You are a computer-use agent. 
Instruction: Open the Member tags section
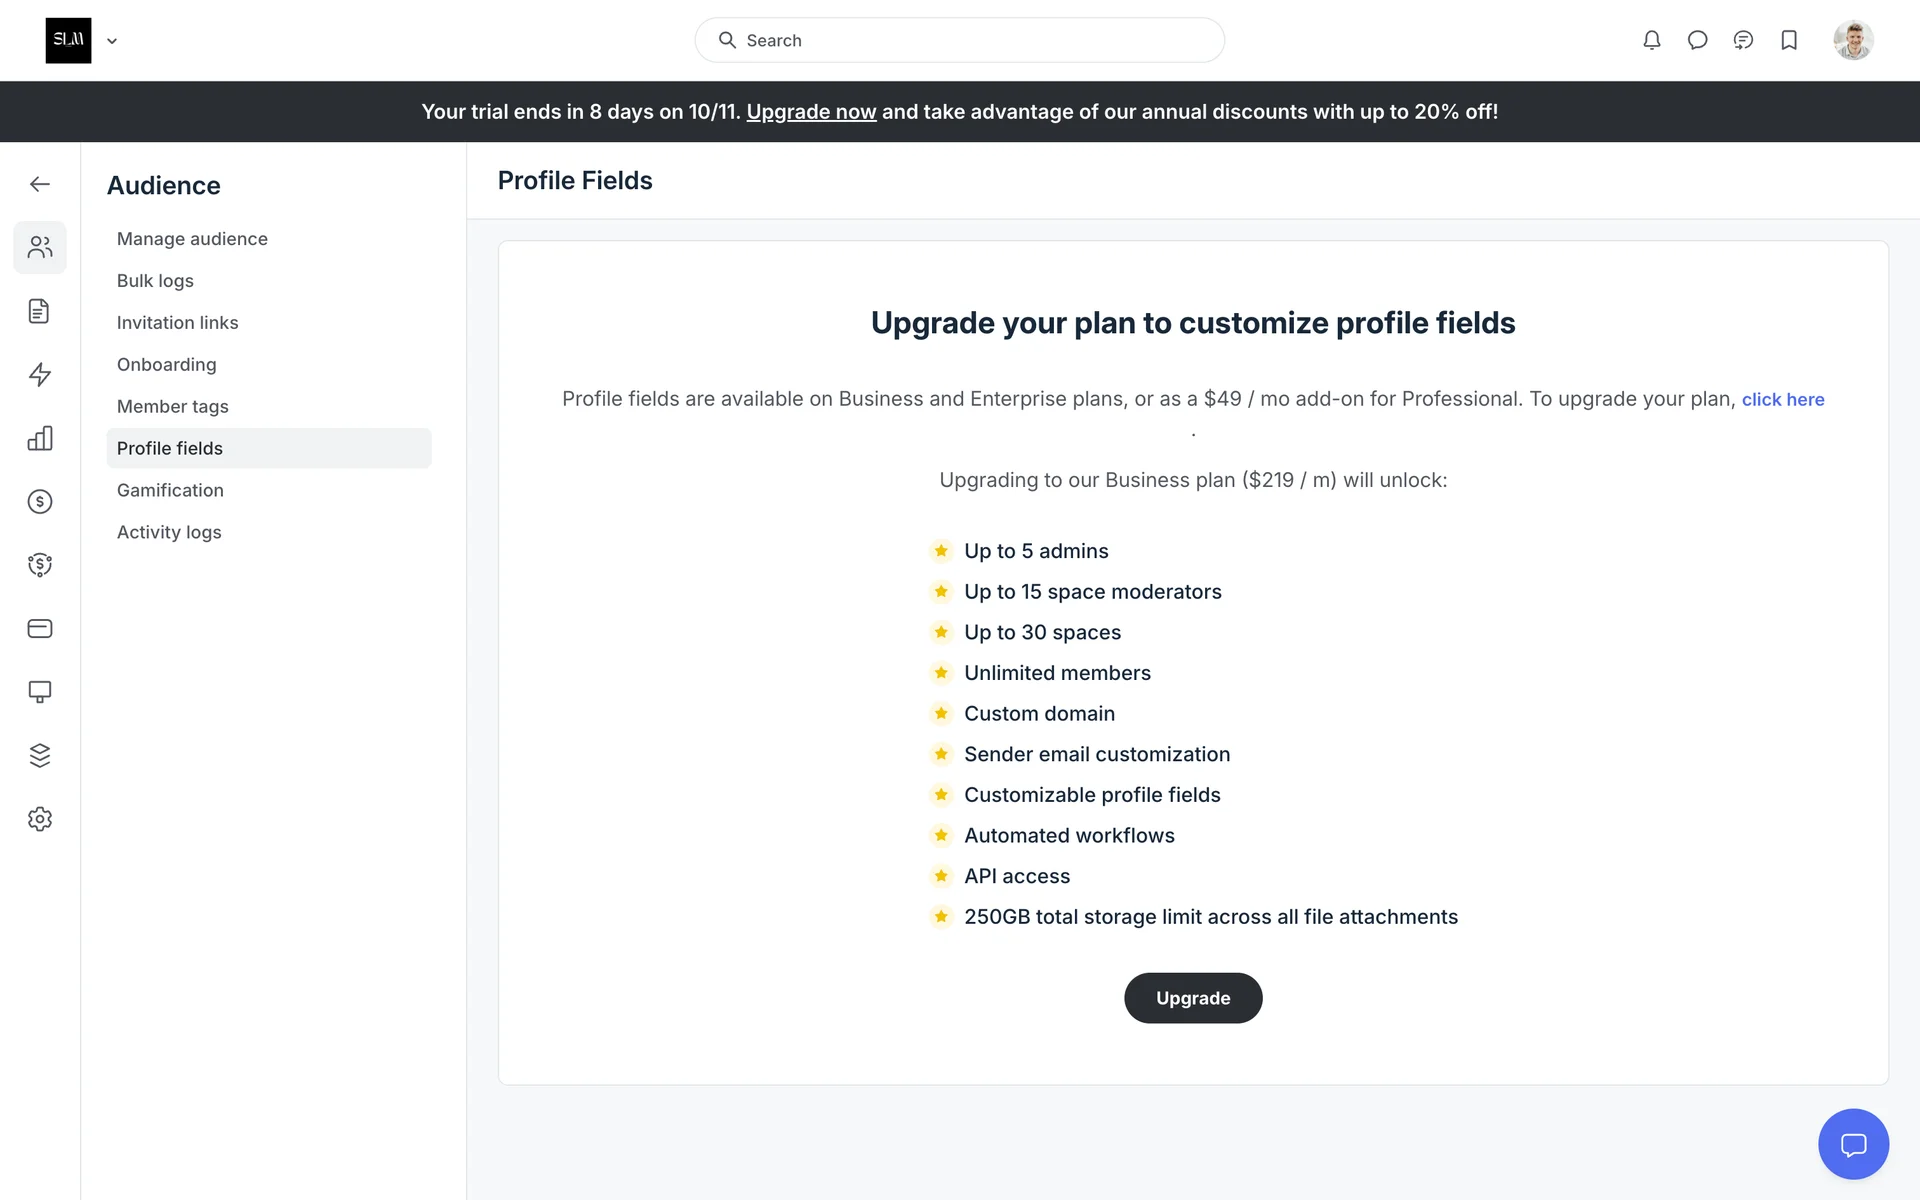pos(172,406)
